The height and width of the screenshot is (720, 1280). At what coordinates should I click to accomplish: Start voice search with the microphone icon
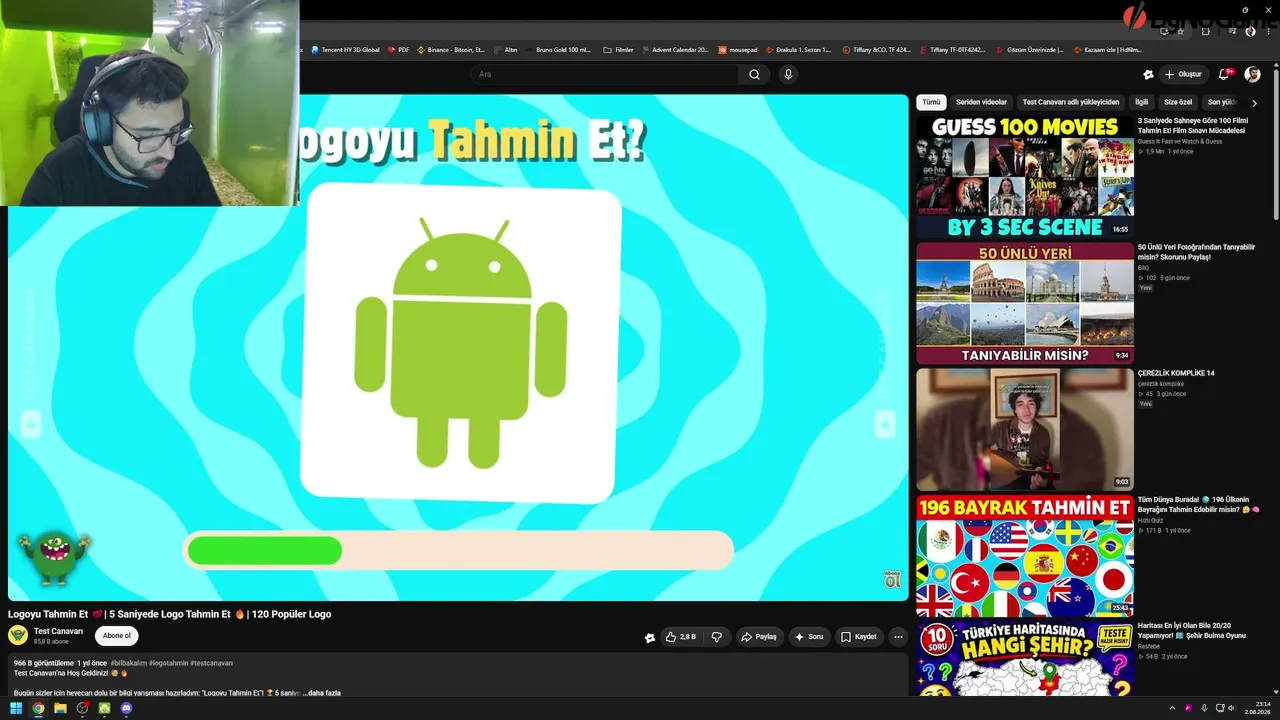click(x=788, y=74)
